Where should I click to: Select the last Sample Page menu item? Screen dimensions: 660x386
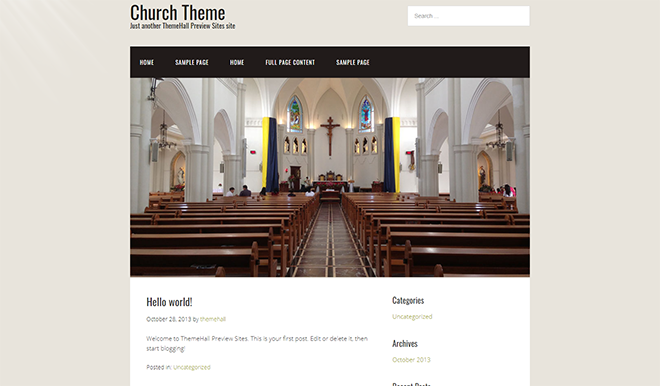click(x=353, y=62)
